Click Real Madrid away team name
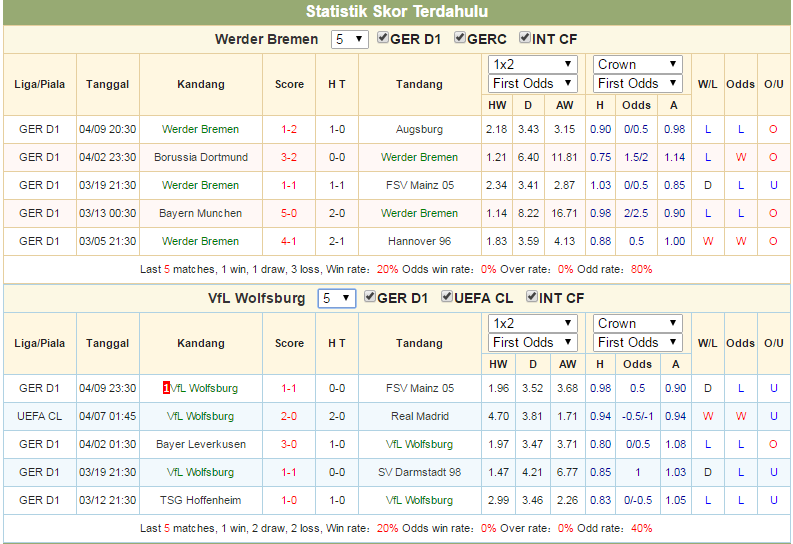The image size is (793, 544). click(420, 416)
